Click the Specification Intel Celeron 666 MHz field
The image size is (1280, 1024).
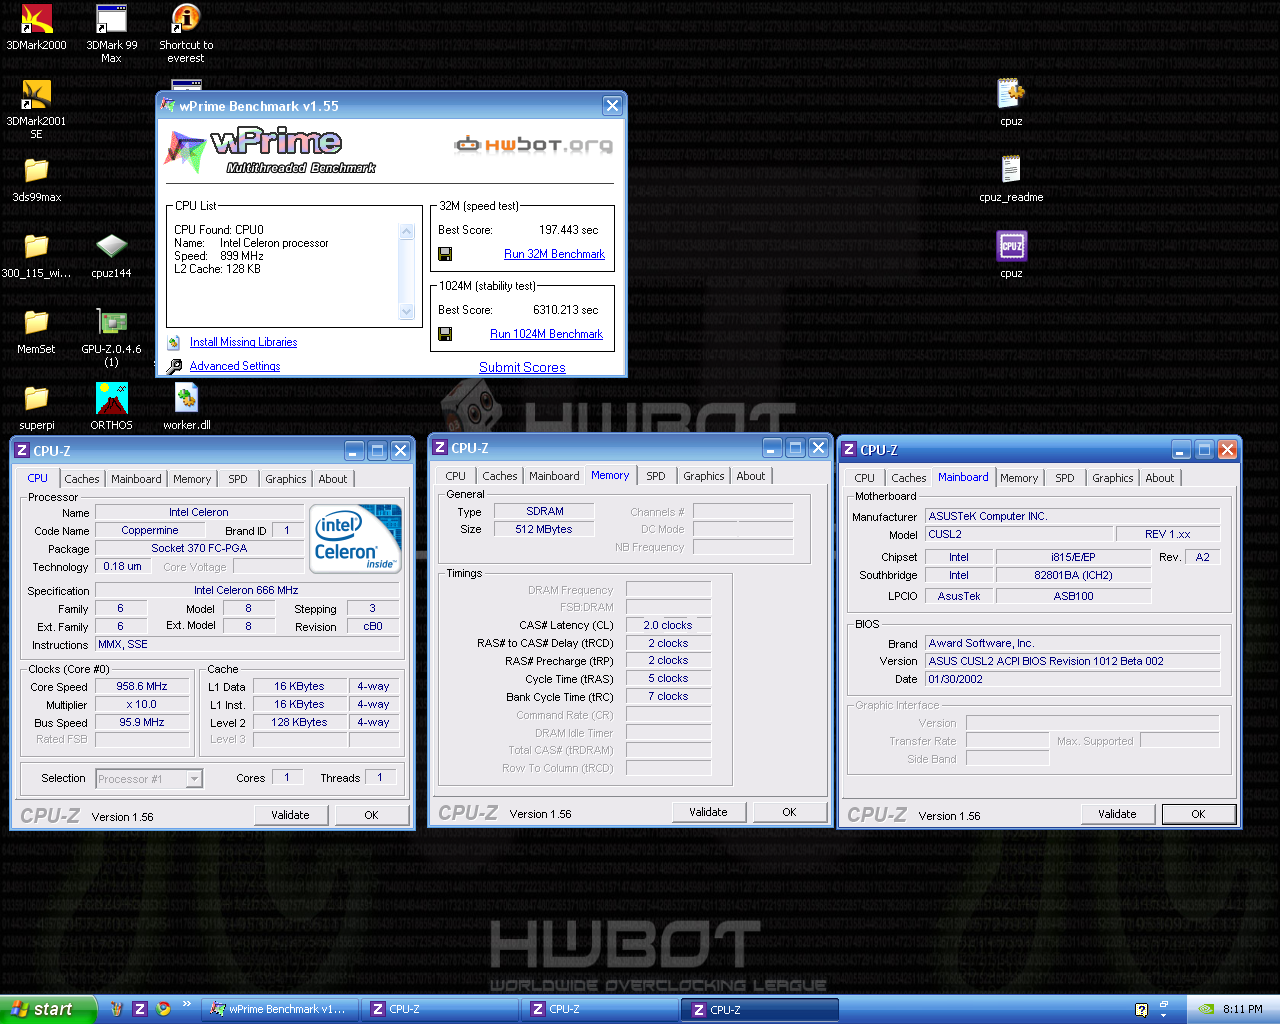tap(246, 591)
